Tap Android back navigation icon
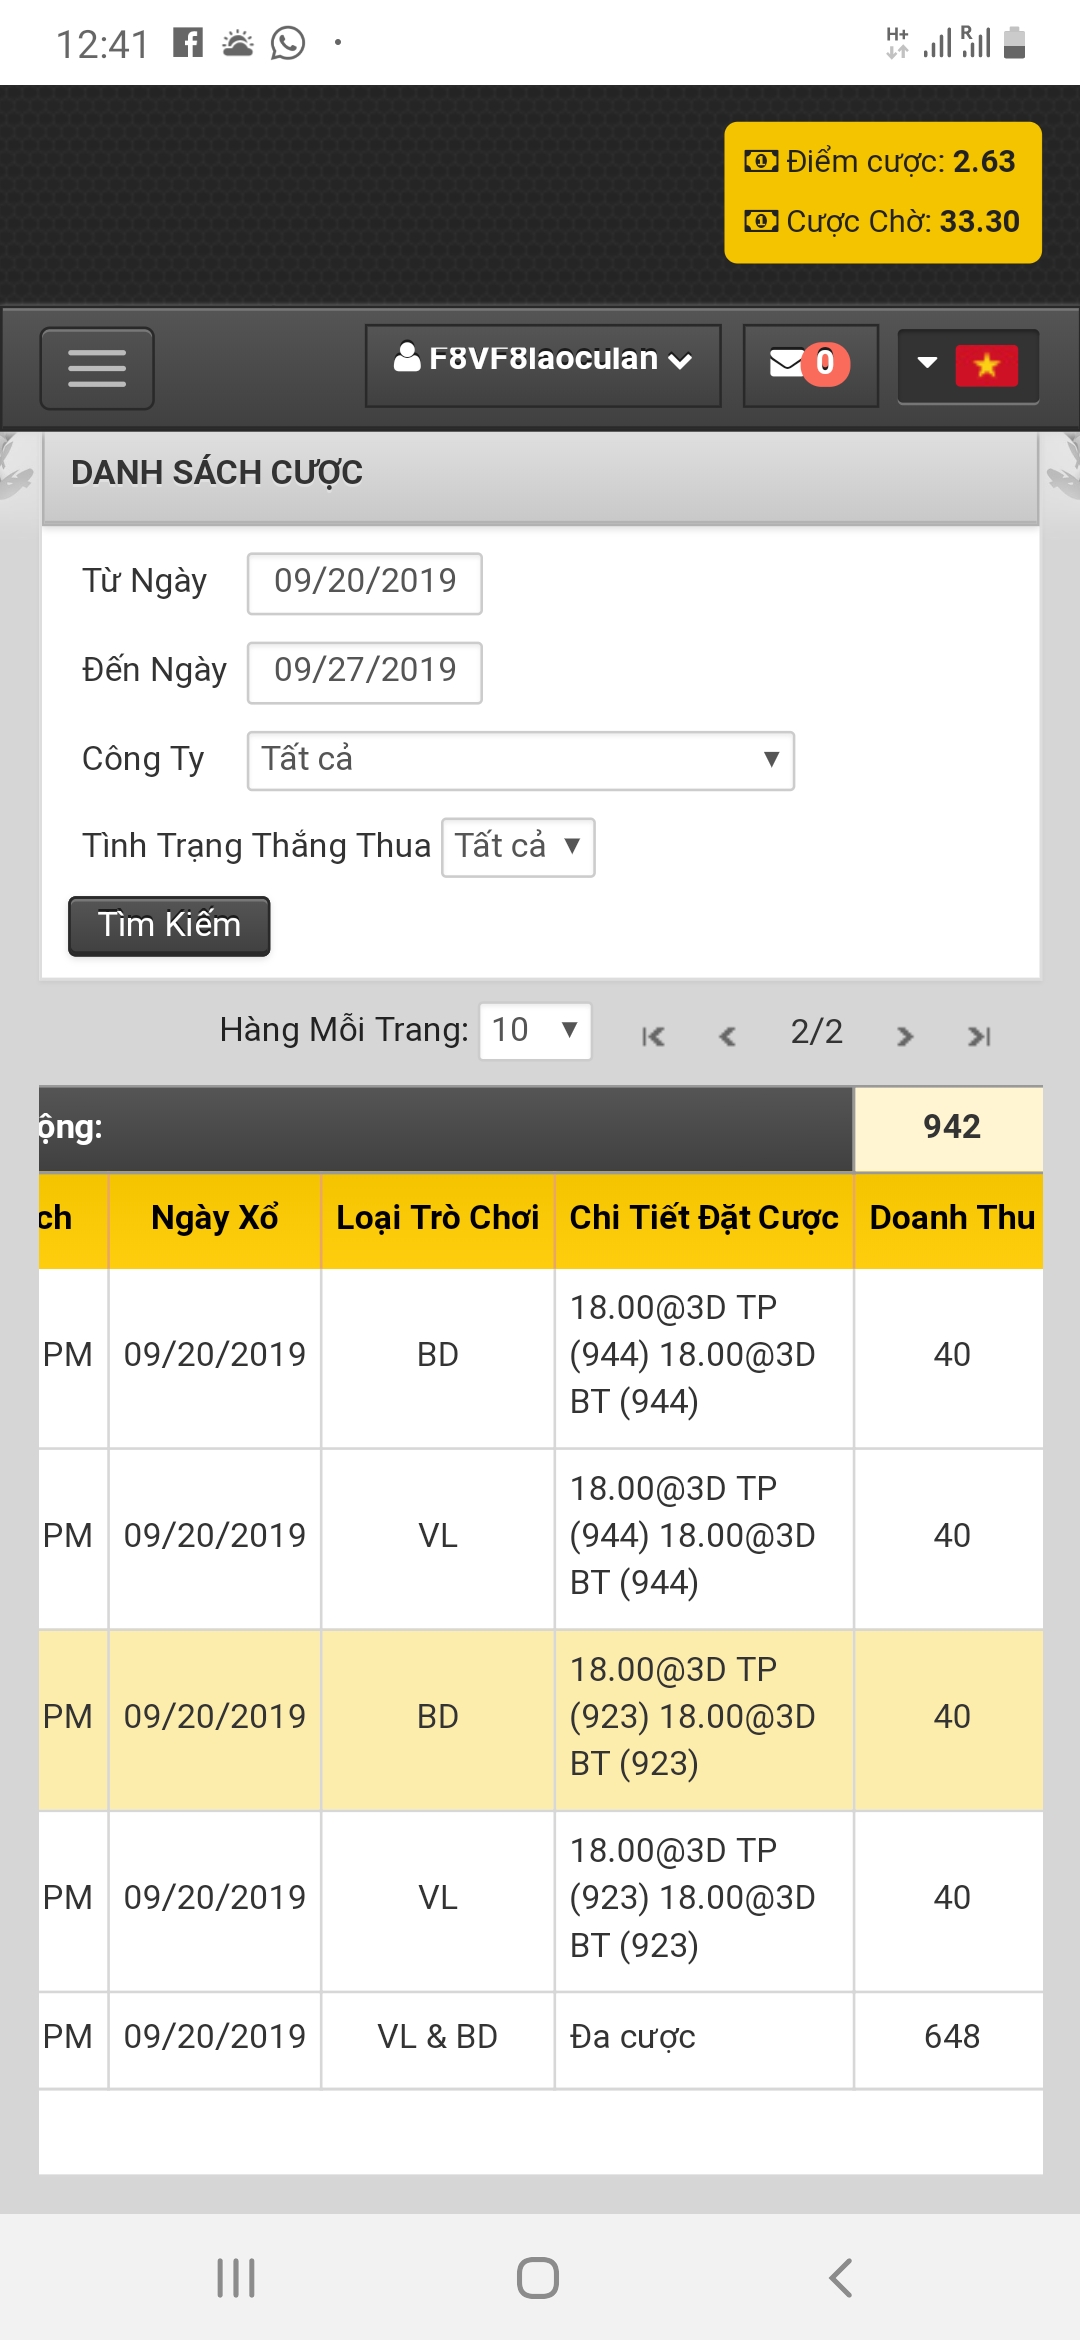This screenshot has height=2340, width=1080. click(x=841, y=2278)
